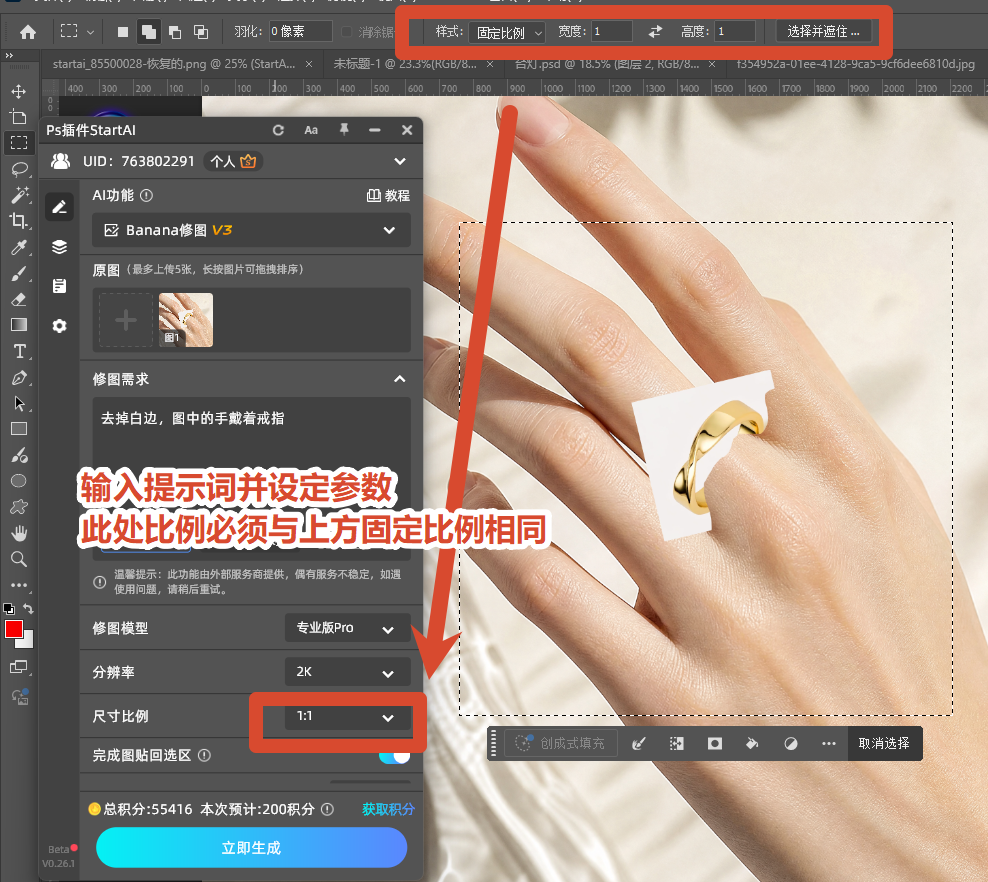The width and height of the screenshot is (988, 882).
Task: Open StartAI layers stack sidebar icon
Action: pos(59,246)
